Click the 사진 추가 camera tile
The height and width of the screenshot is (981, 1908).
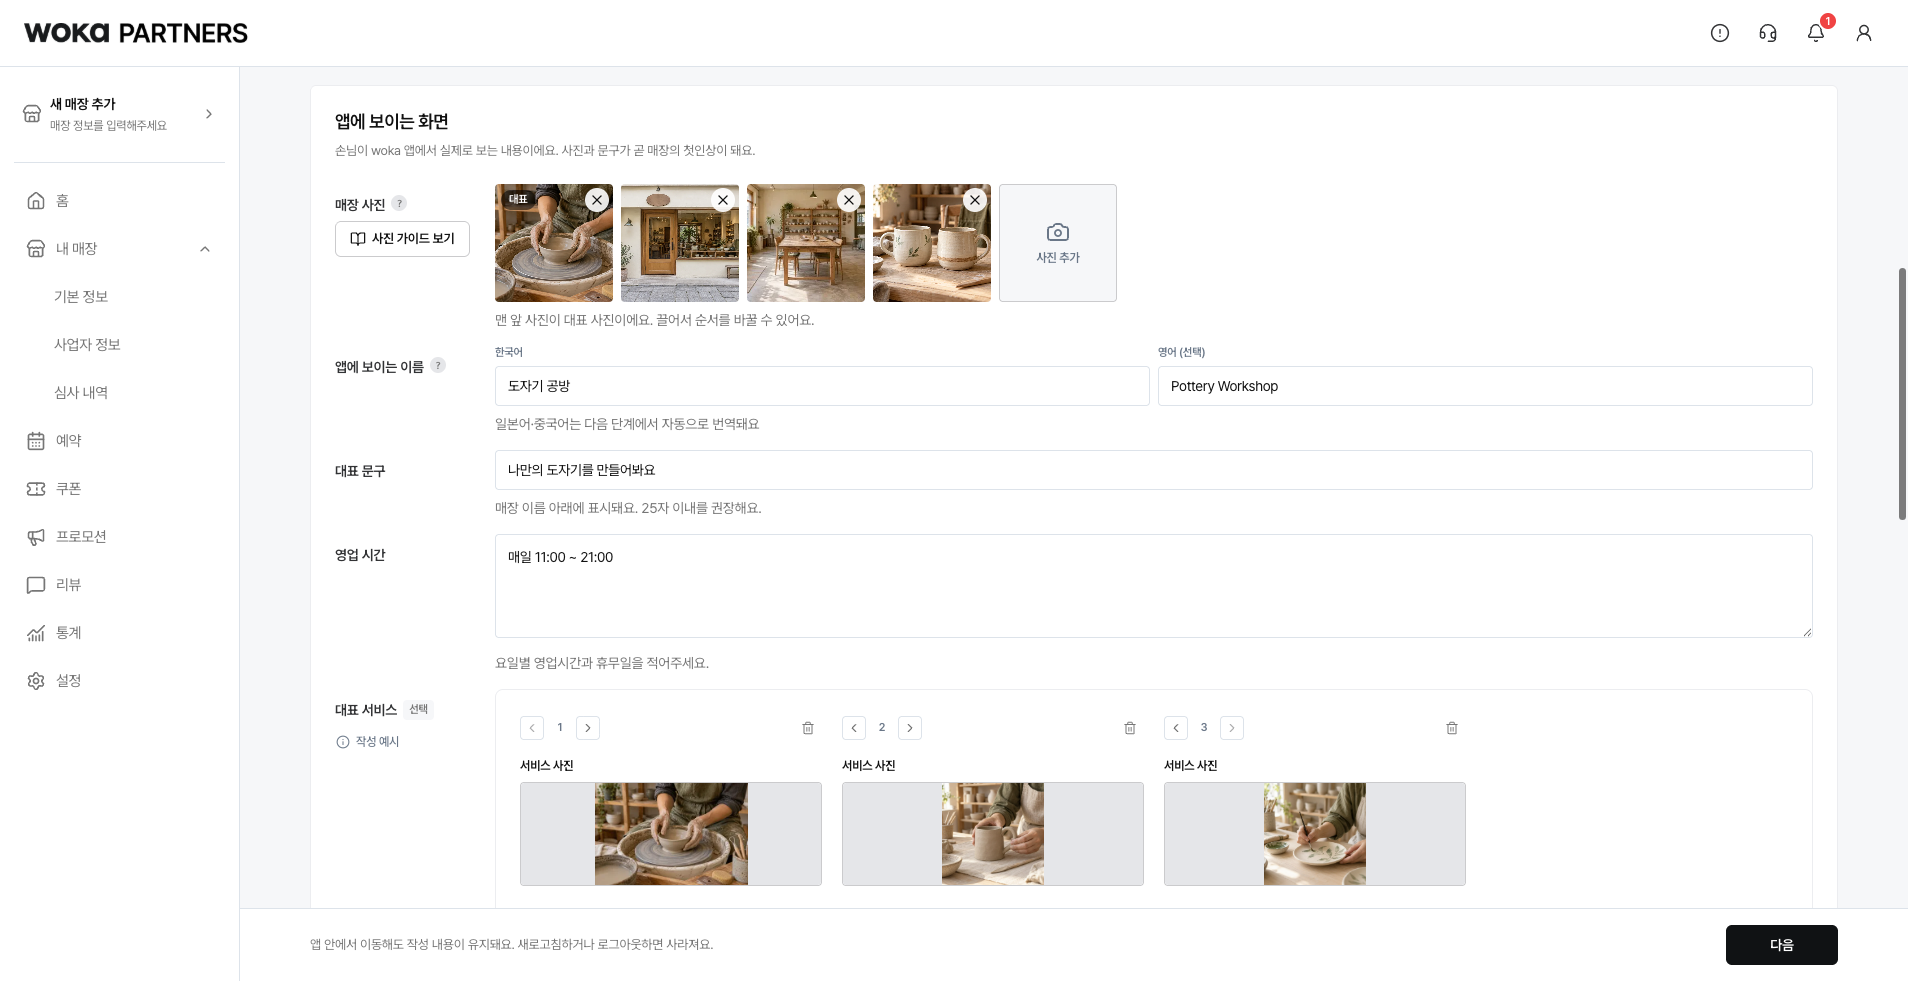[1058, 243]
